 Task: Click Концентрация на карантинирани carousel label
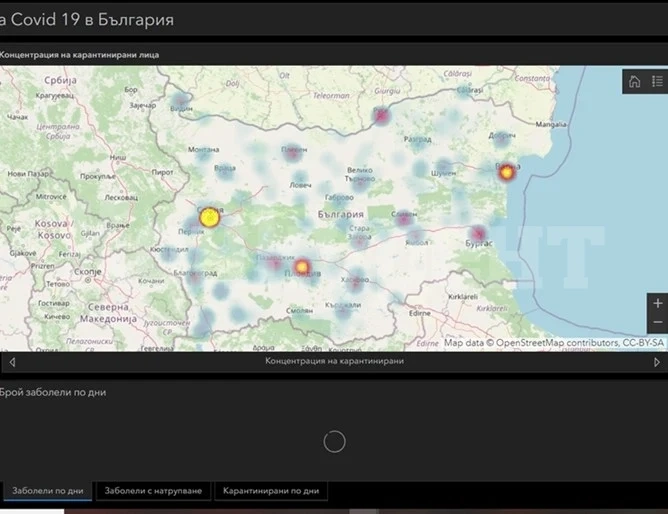pos(334,361)
